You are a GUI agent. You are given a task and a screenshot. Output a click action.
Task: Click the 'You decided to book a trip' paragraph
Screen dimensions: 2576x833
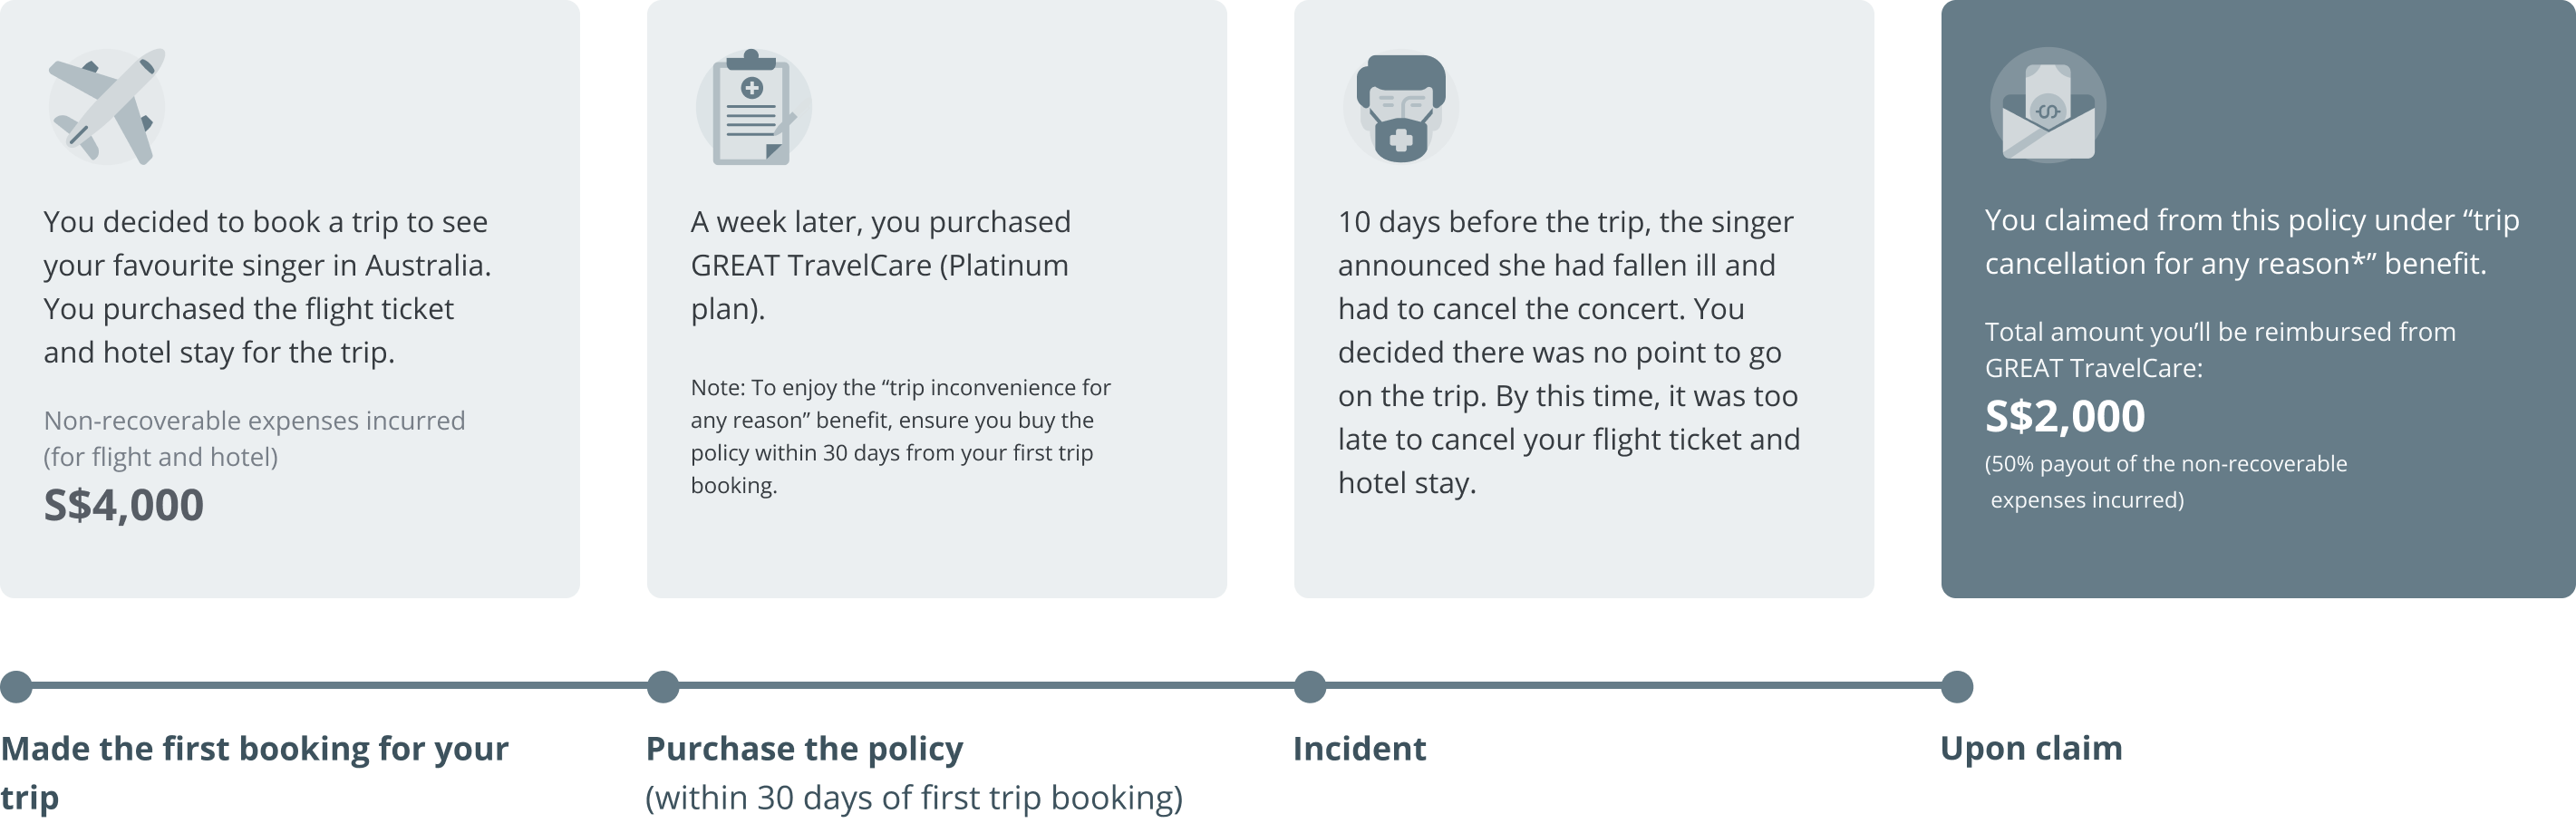click(x=268, y=287)
